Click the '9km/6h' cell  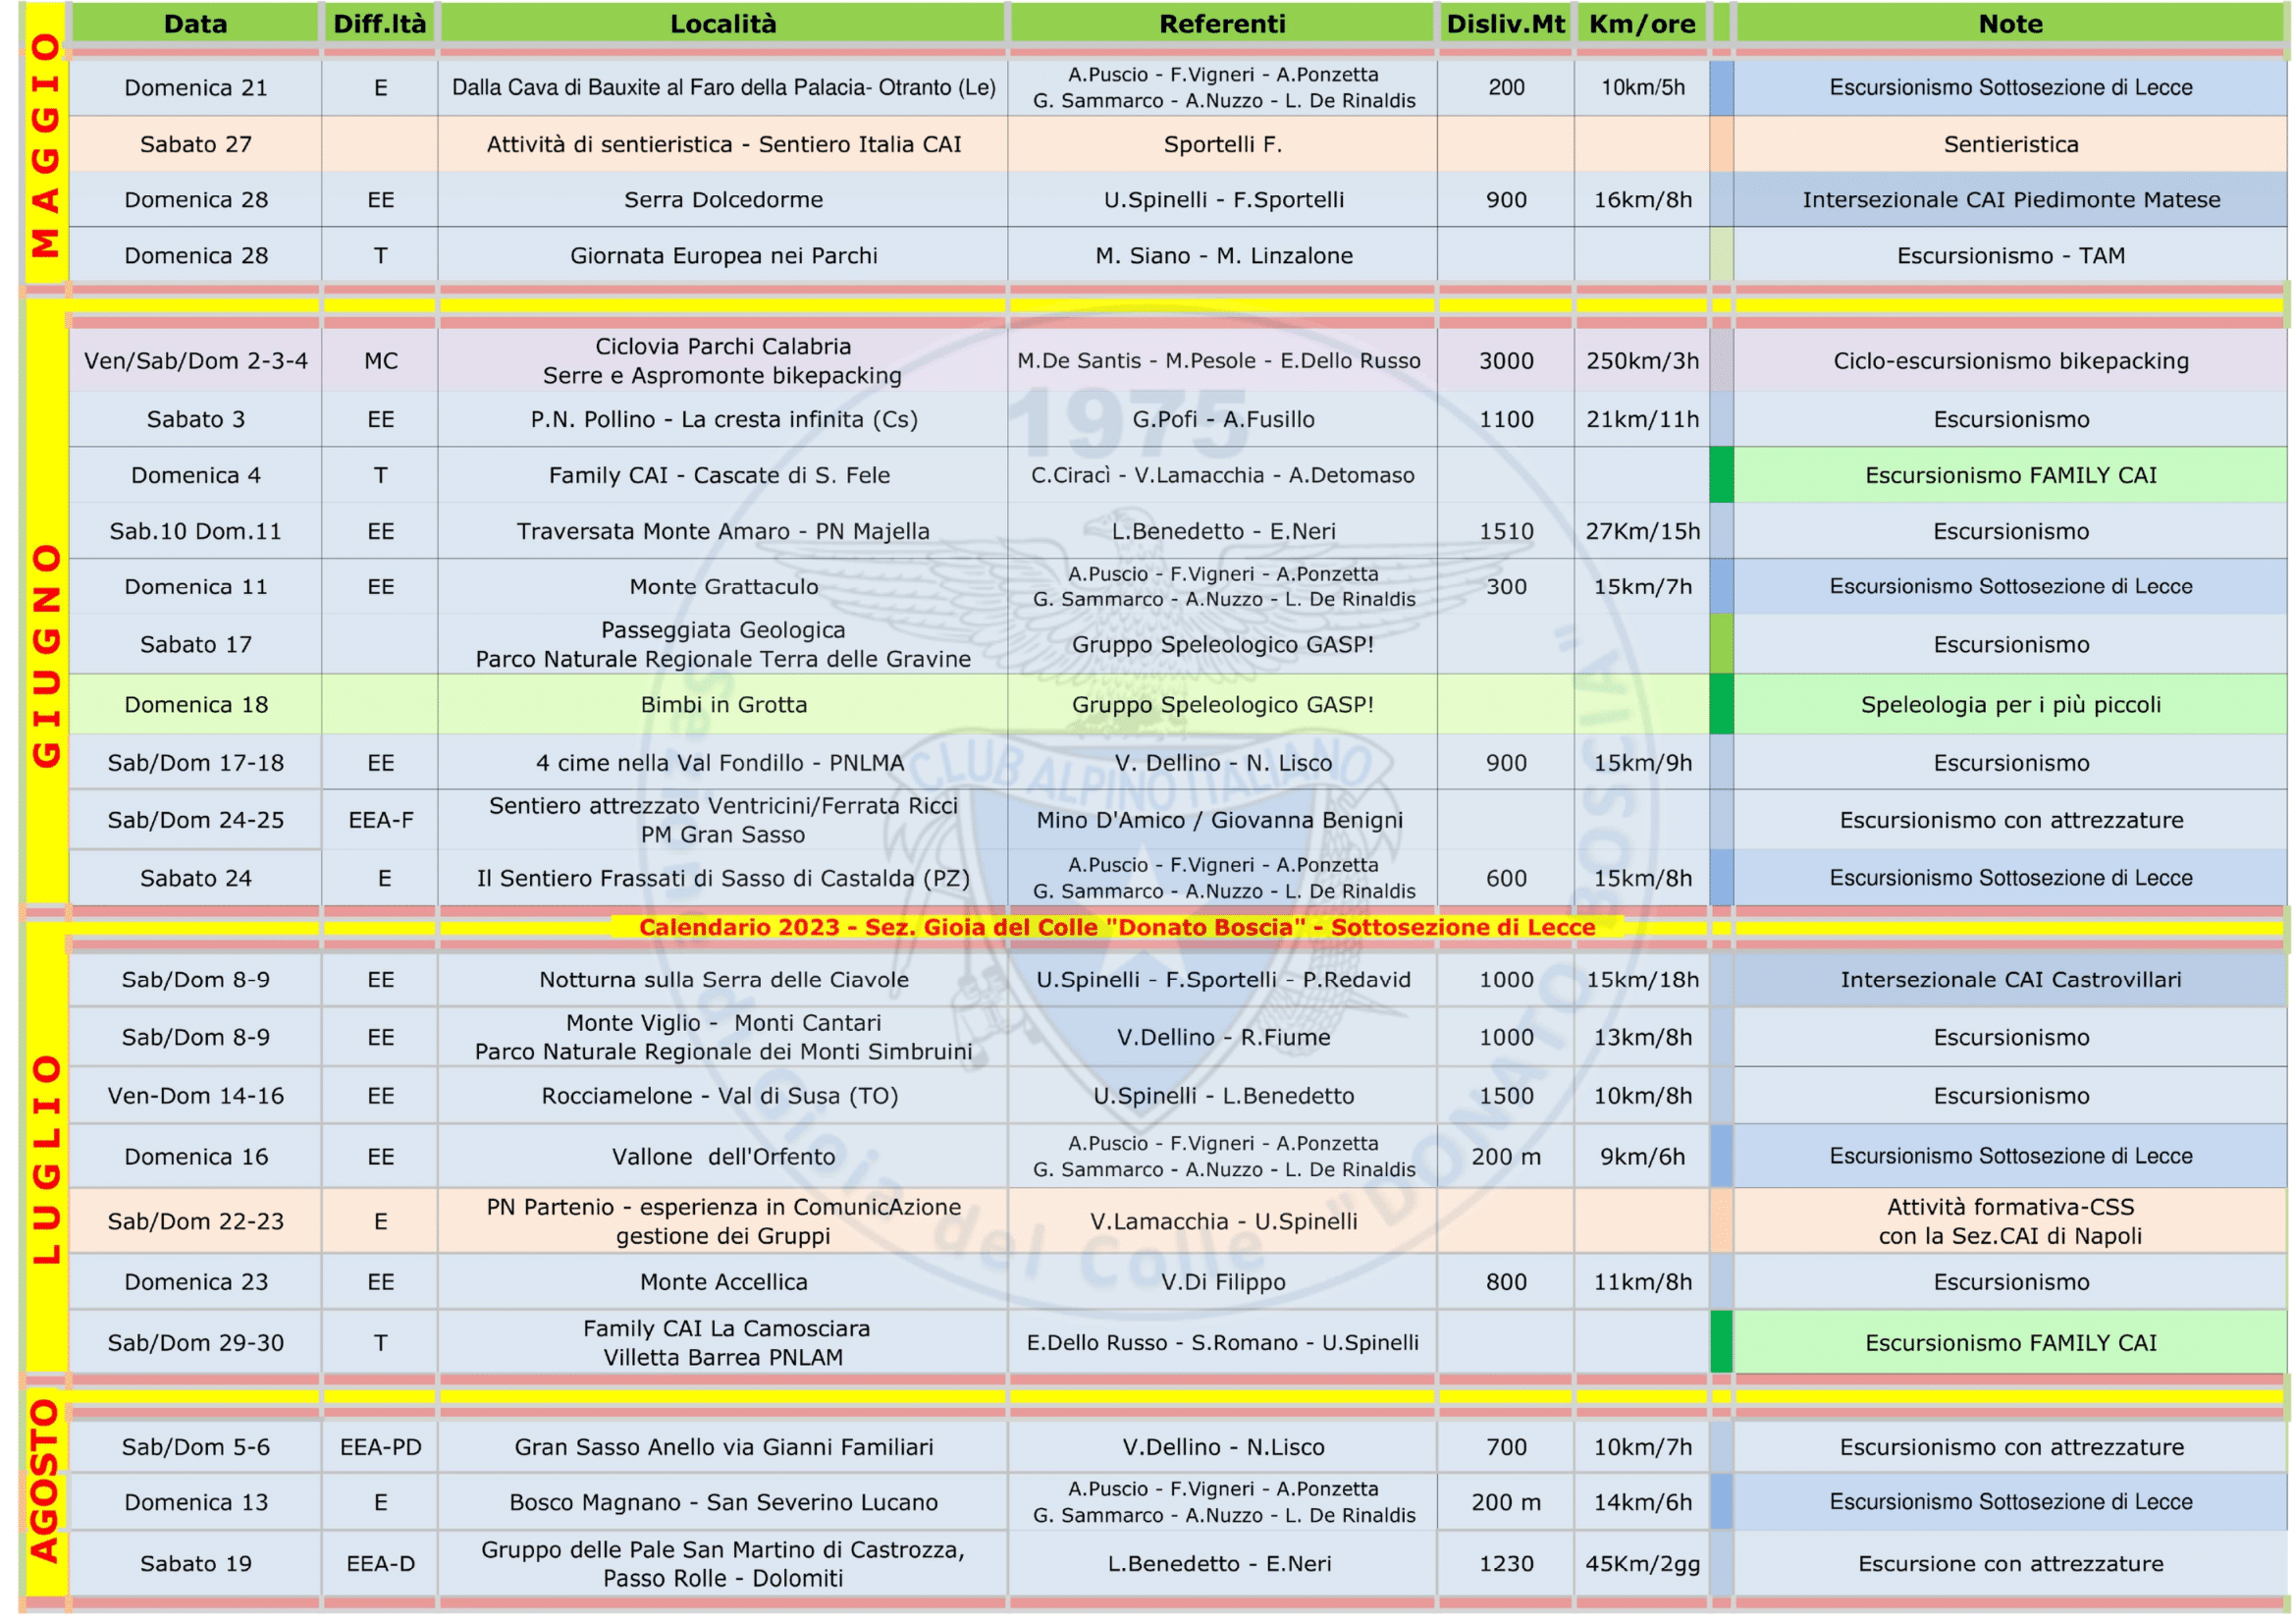[1642, 1157]
